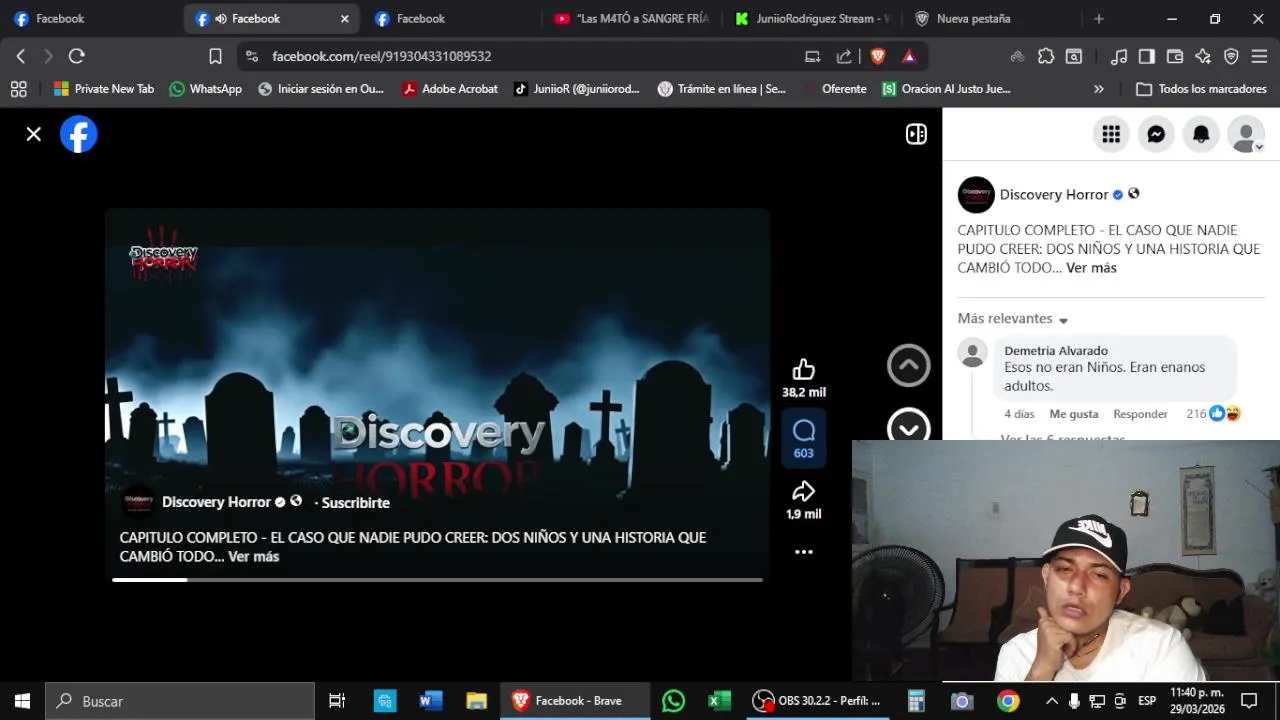1280x720 pixels.
Task: Open OBS 30.2.2 from the taskbar
Action: [x=818, y=701]
